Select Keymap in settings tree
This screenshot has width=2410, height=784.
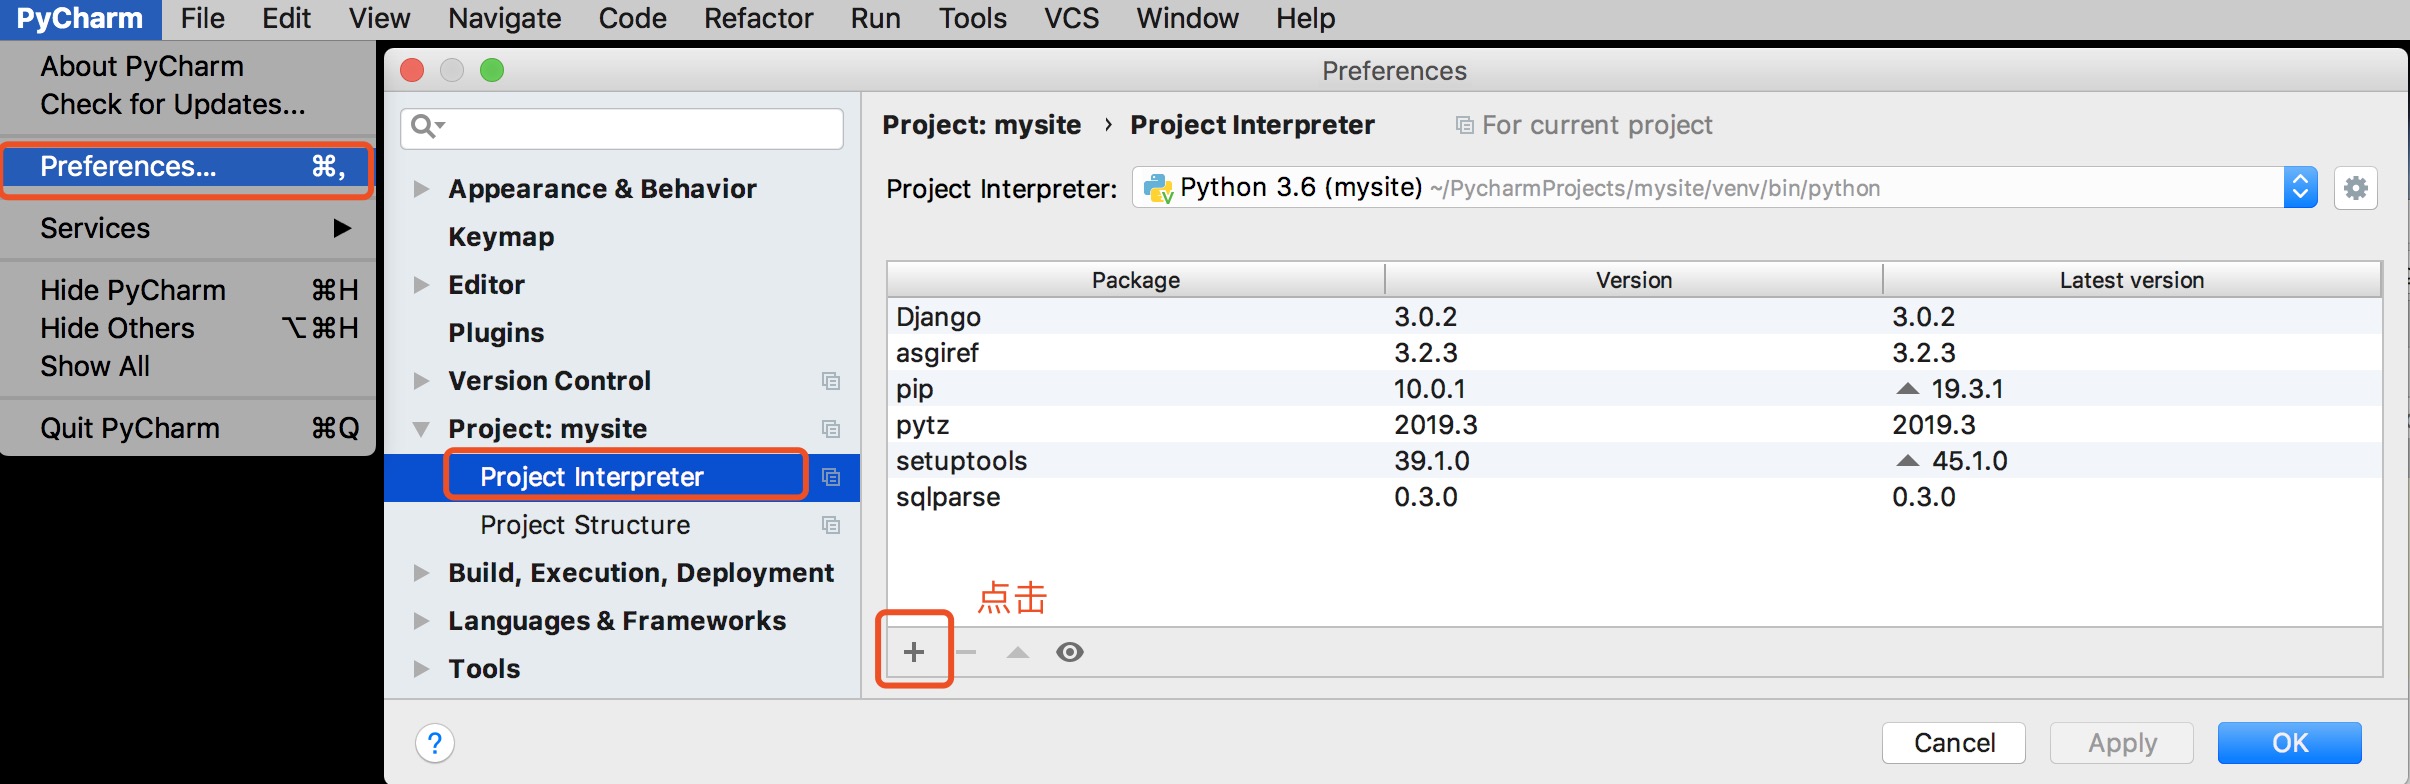click(501, 237)
